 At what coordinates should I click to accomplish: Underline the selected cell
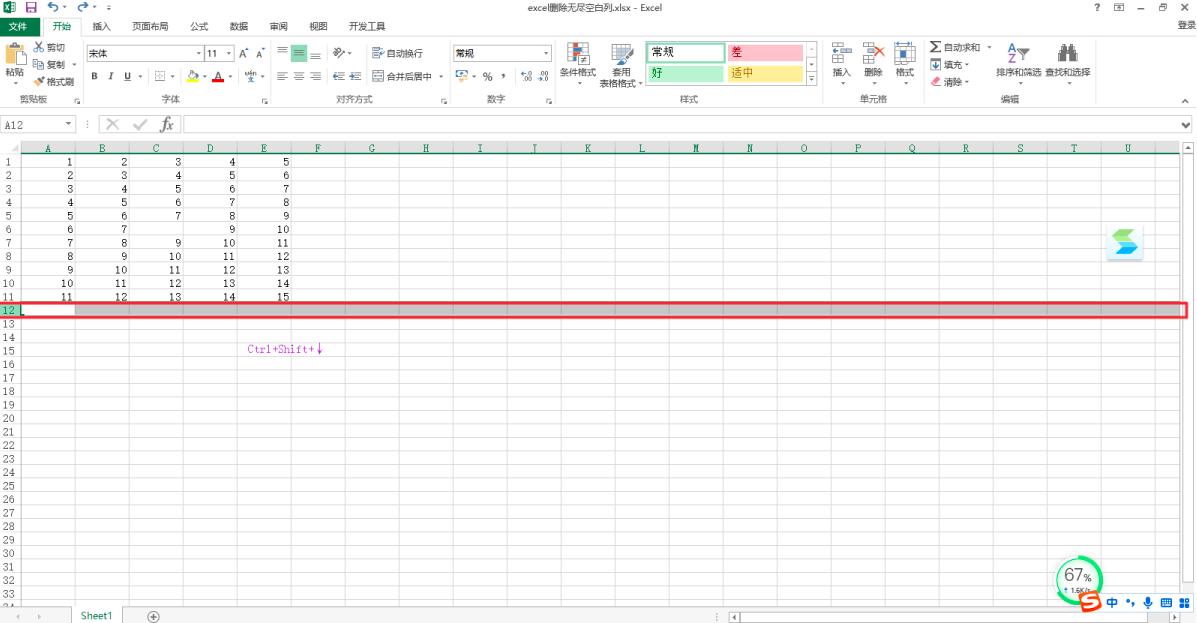coord(128,76)
